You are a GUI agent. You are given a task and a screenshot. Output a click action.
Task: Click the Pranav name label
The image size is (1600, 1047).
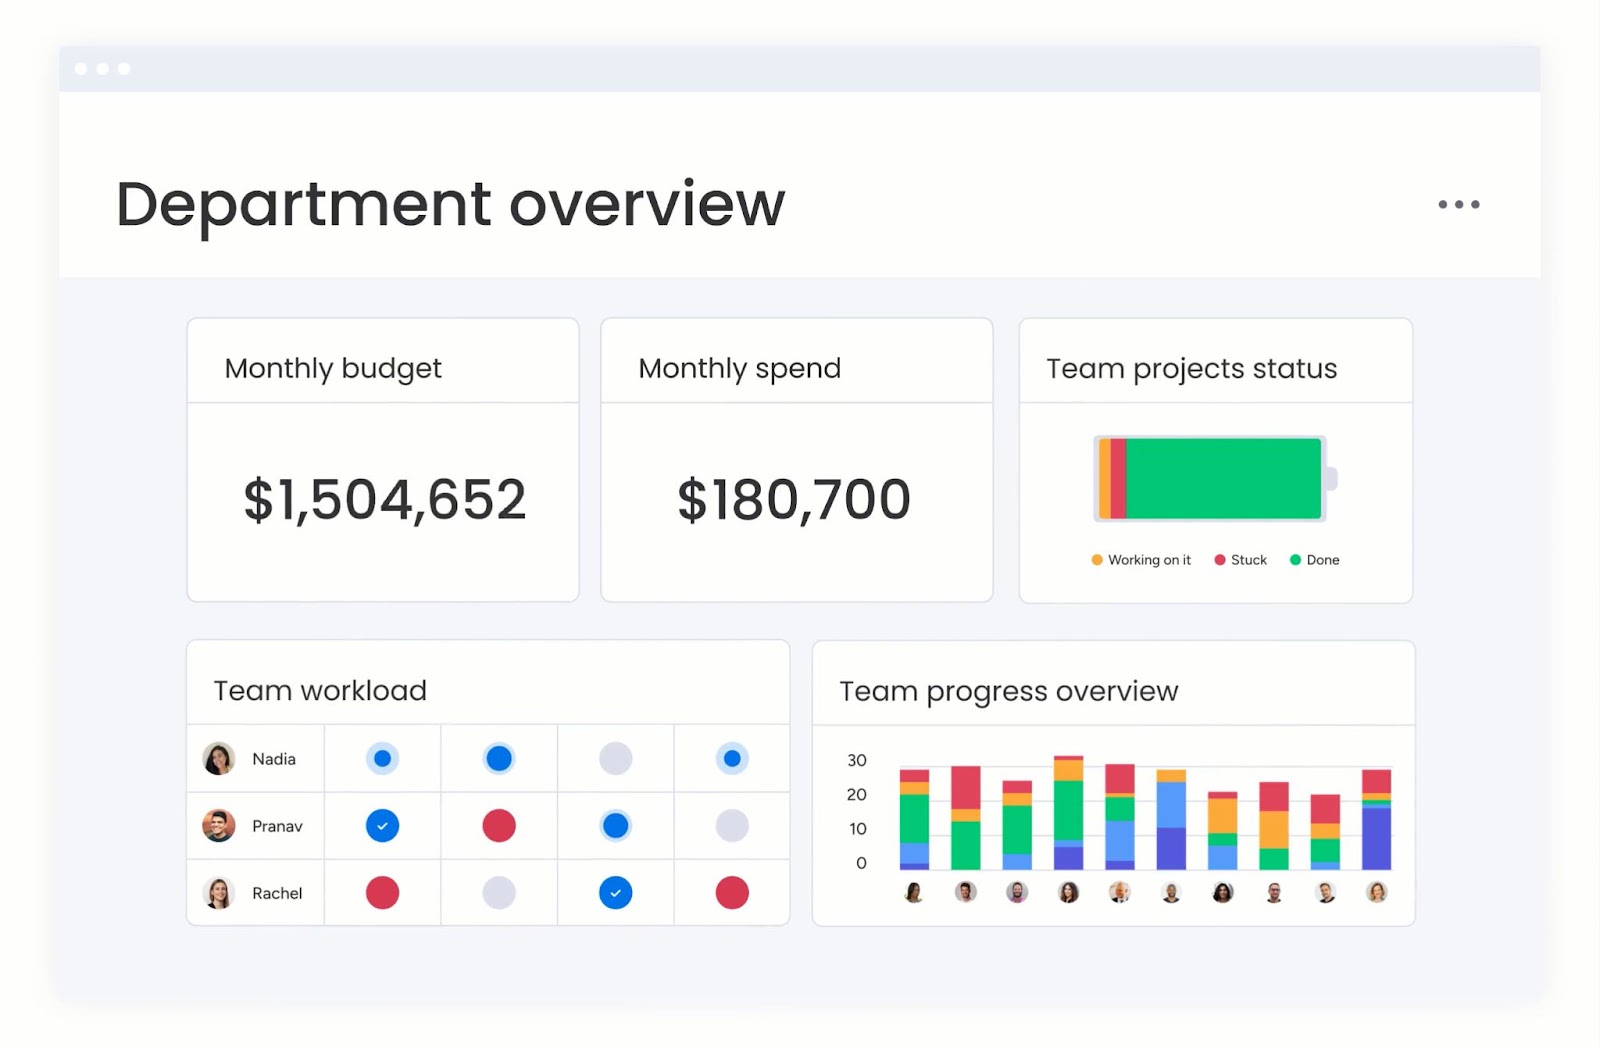[x=277, y=826]
